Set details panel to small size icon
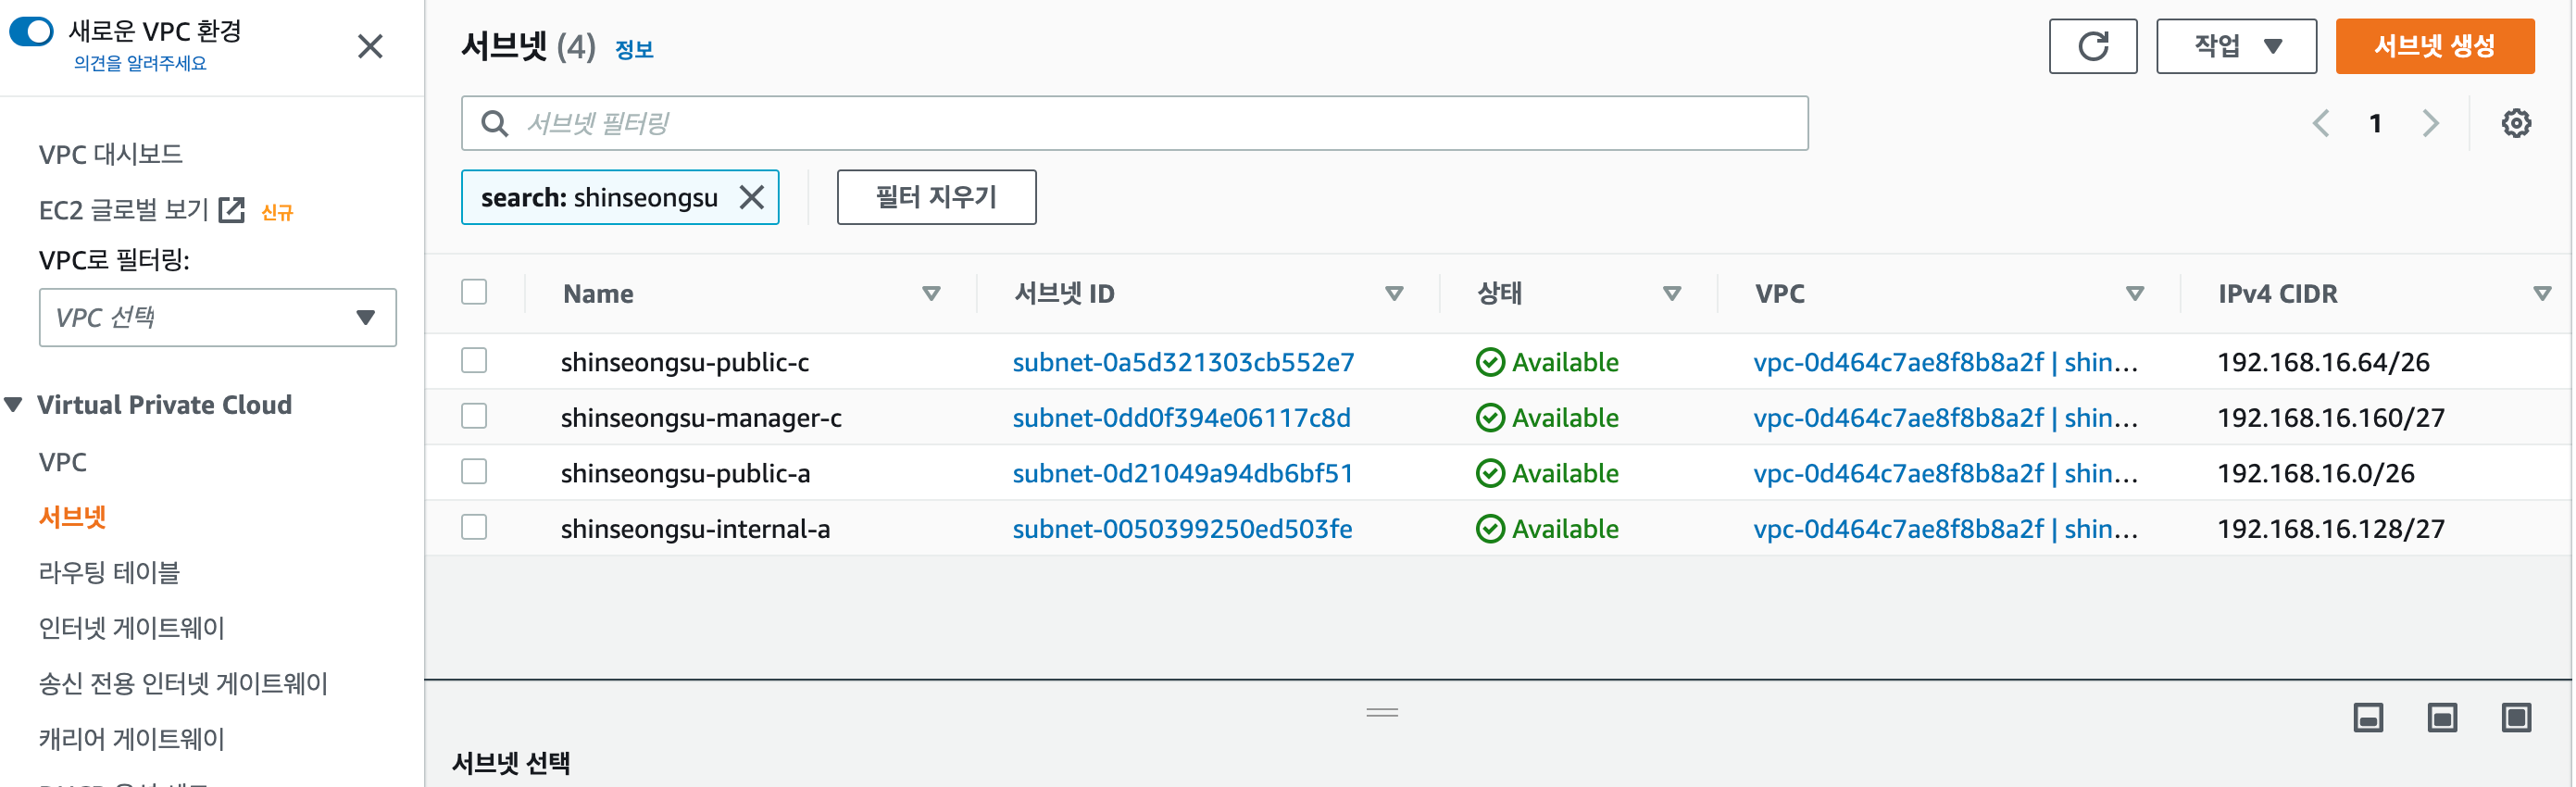This screenshot has width=2576, height=787. (x=2368, y=718)
